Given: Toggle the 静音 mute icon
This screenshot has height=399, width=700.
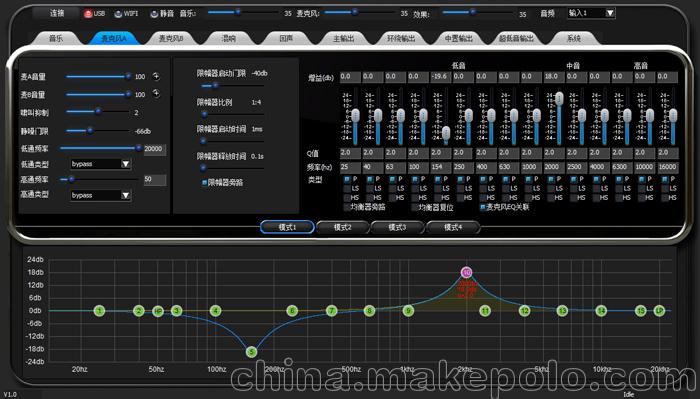Looking at the screenshot, I should click(154, 14).
